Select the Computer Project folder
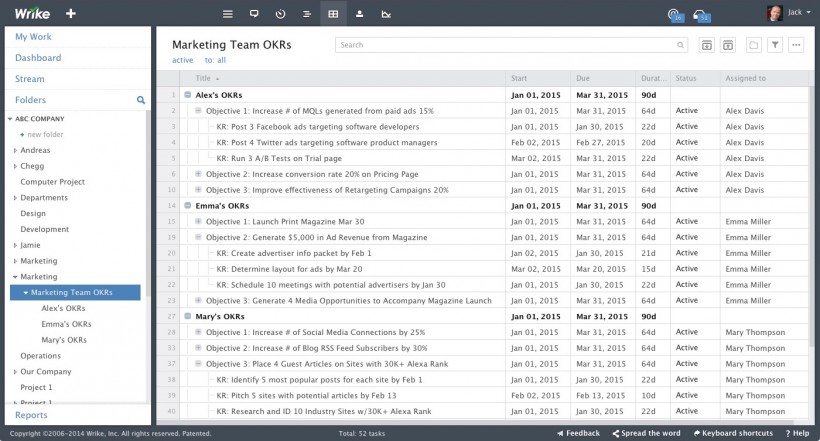 [52, 182]
